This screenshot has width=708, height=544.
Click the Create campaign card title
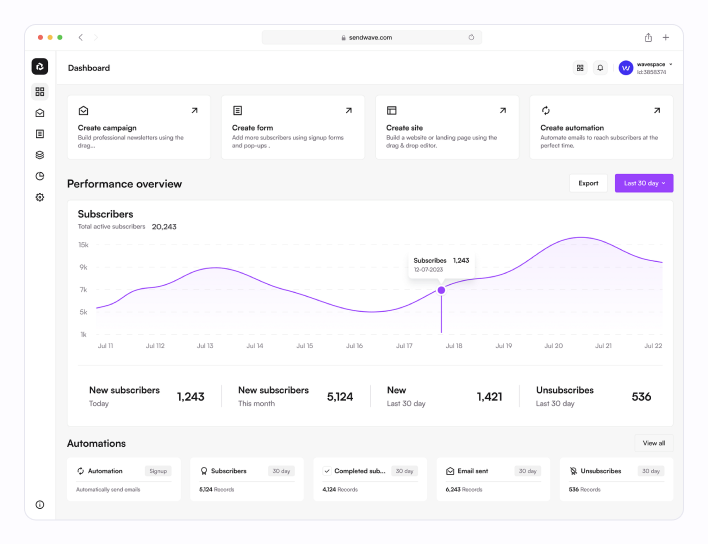tap(107, 128)
